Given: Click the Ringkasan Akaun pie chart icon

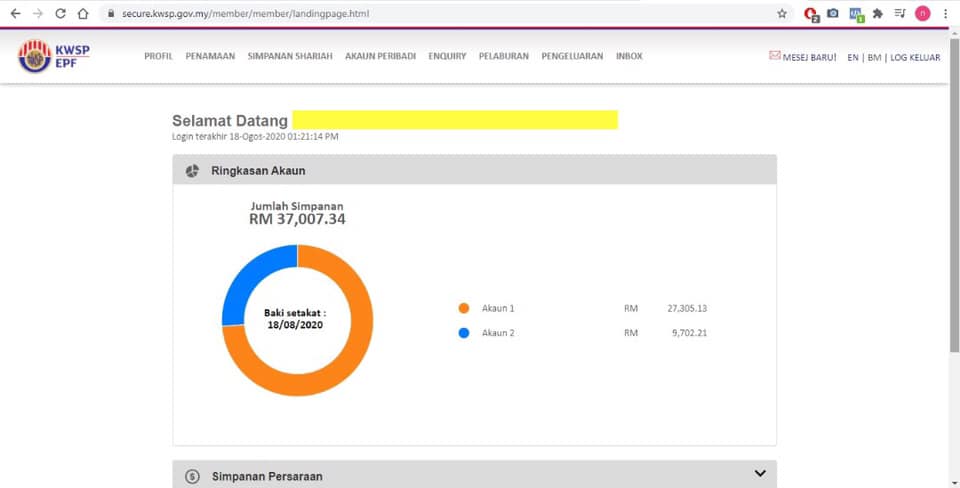Looking at the screenshot, I should (x=192, y=171).
